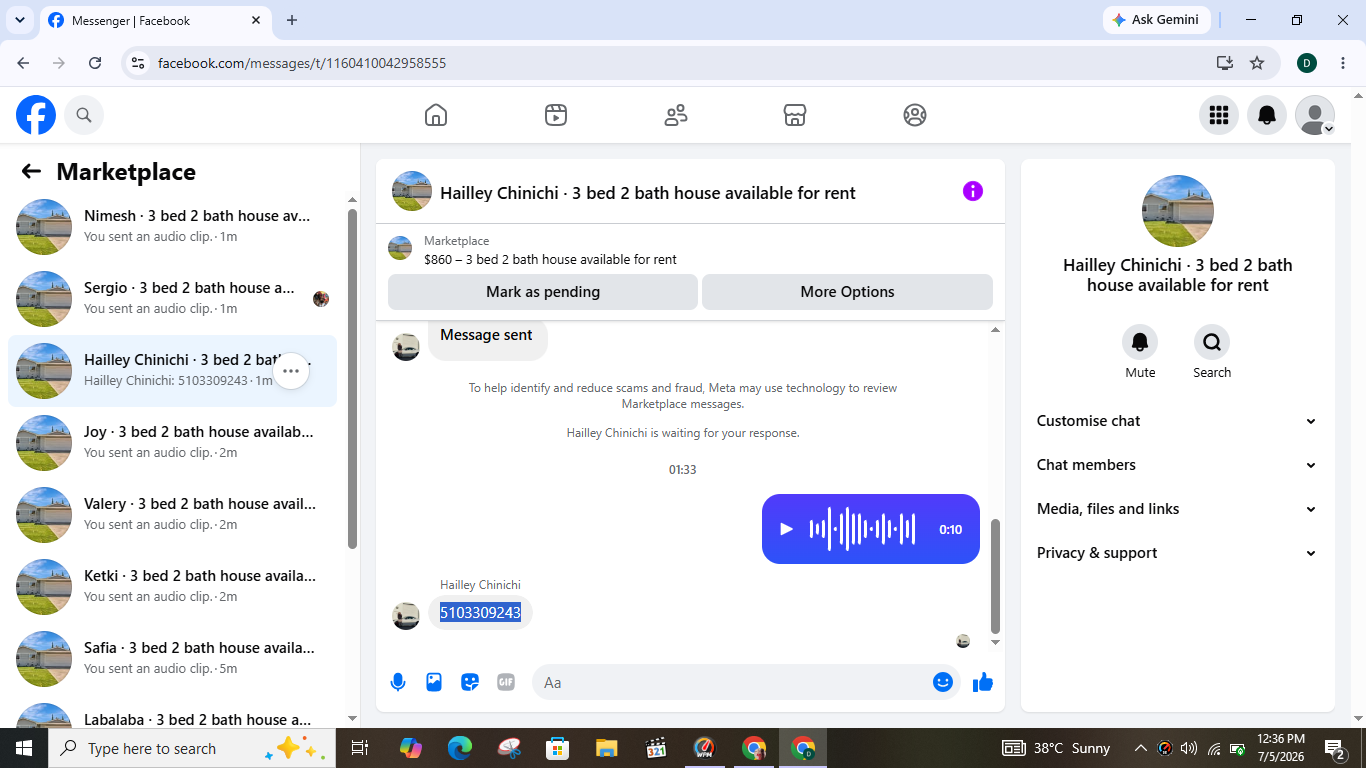
Task: Click the More Options button
Action: point(847,292)
